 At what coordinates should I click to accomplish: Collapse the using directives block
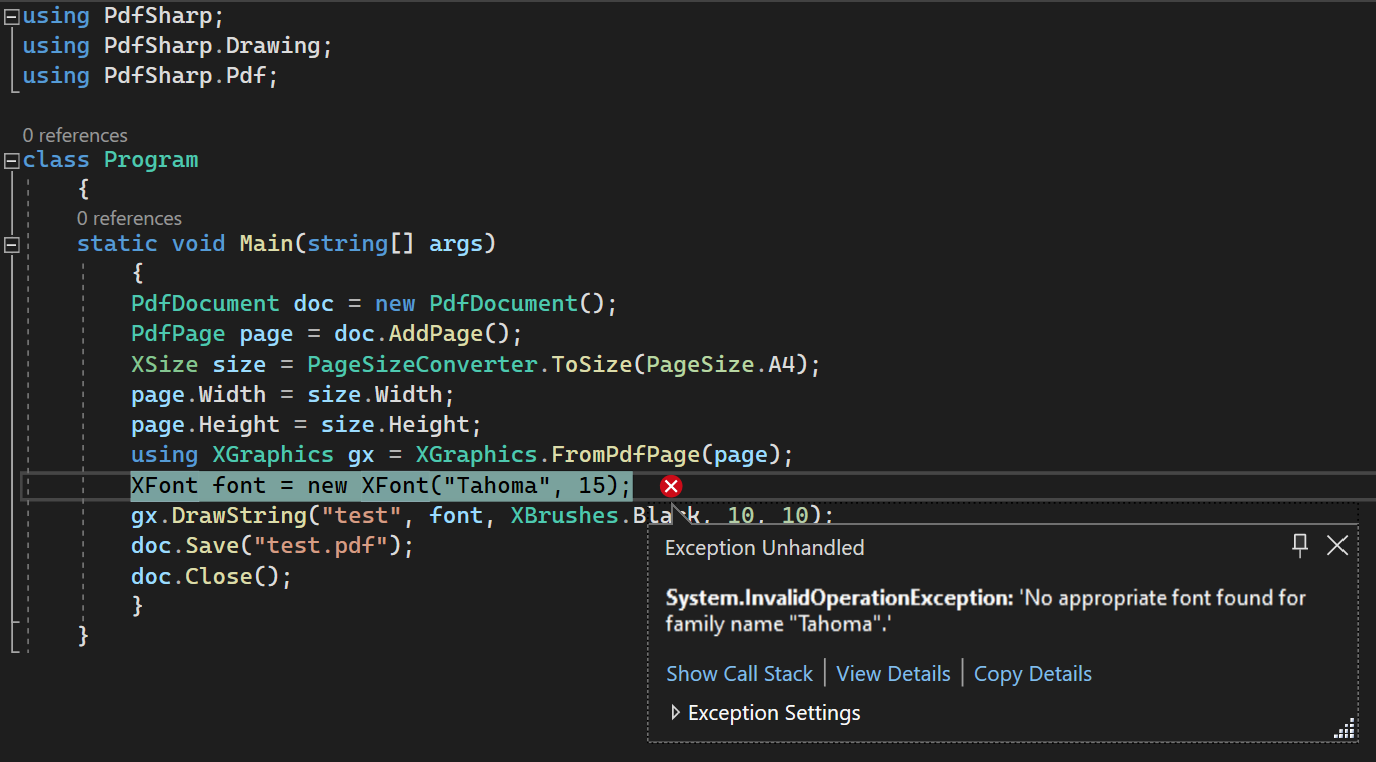11,16
